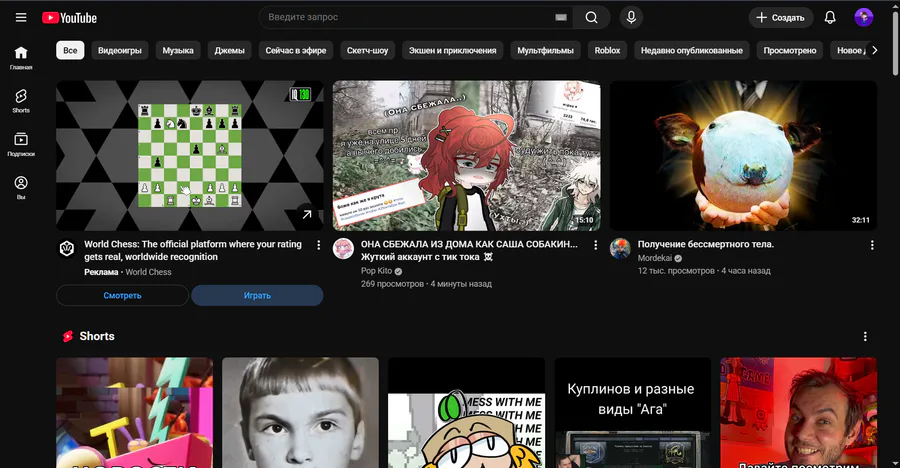Open the smiling bearded man Short
The width and height of the screenshot is (900, 468).
[x=798, y=413]
